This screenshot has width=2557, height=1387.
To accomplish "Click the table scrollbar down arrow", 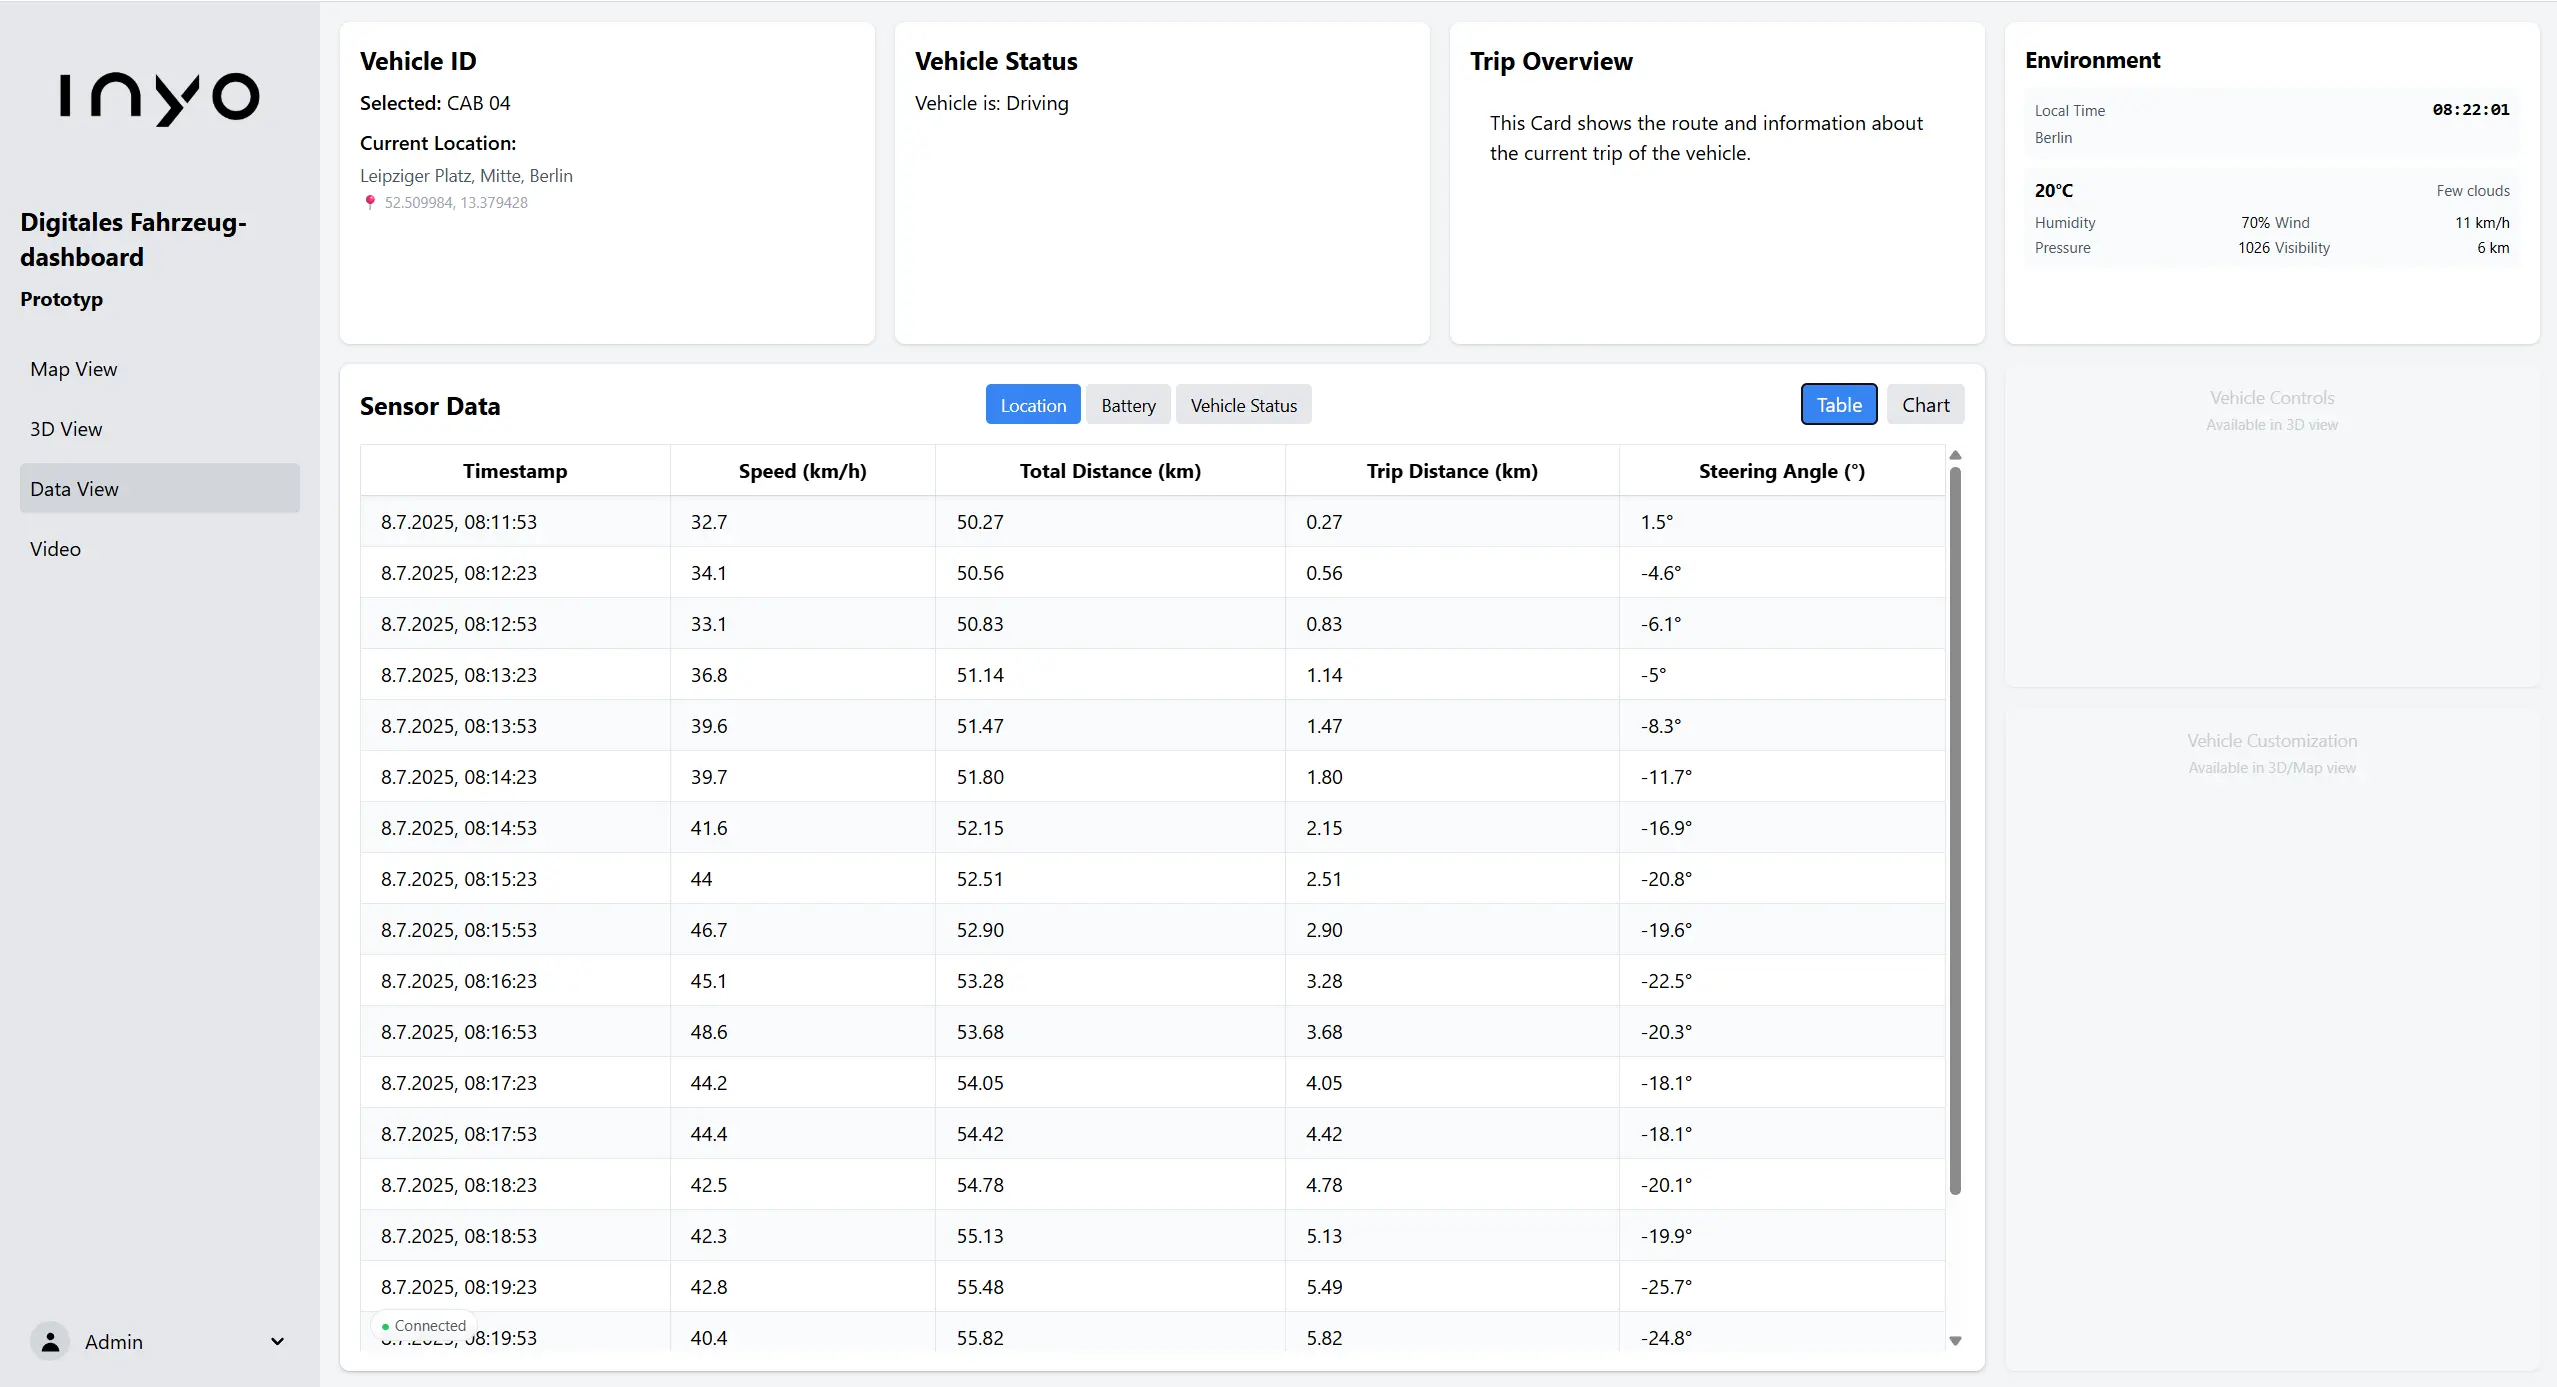I will pos(1955,1341).
